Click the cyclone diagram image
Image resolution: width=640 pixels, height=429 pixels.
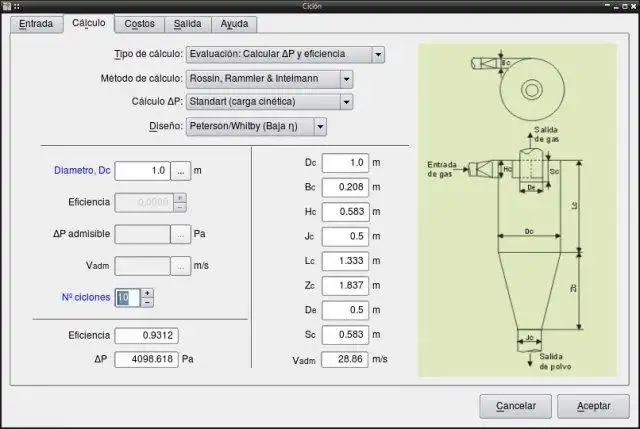coord(518,210)
